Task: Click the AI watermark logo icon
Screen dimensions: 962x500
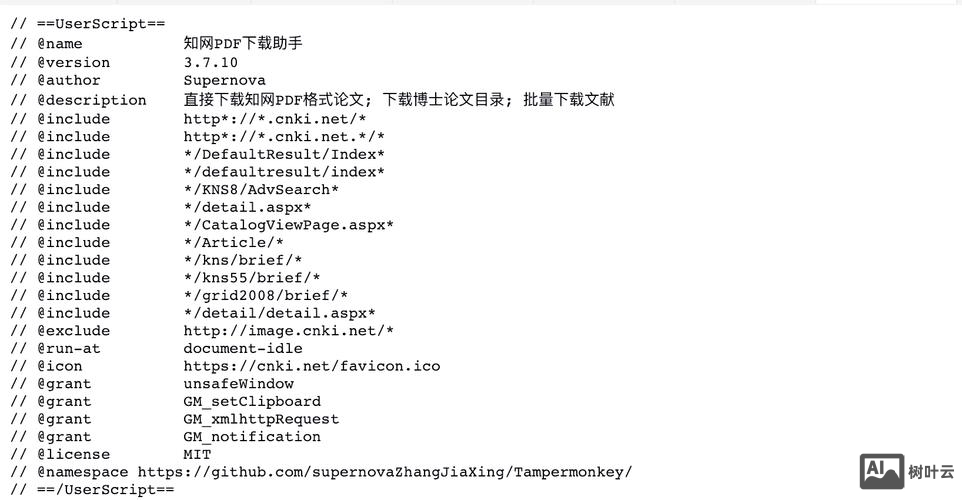Action: [x=882, y=471]
